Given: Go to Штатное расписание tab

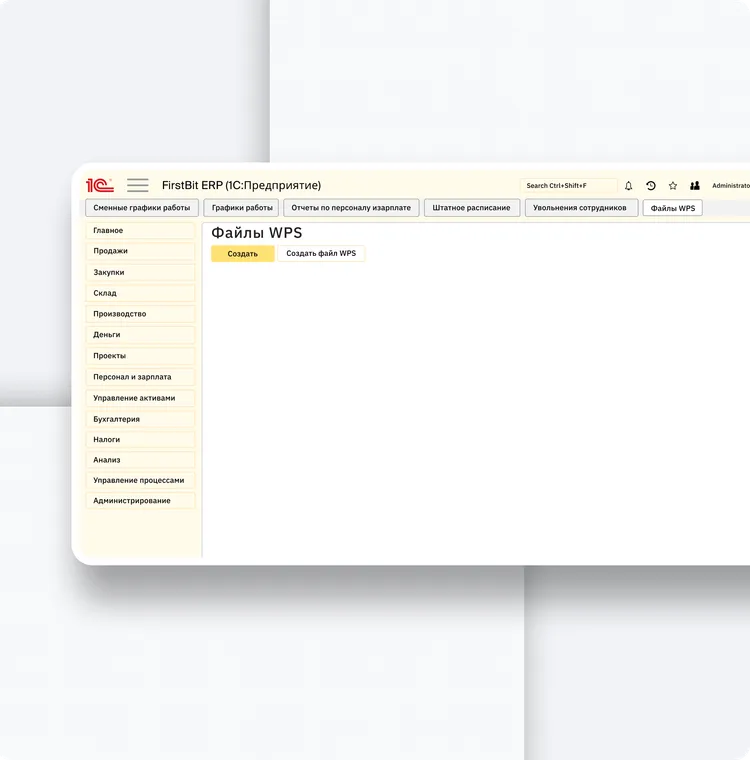Looking at the screenshot, I should [x=471, y=208].
